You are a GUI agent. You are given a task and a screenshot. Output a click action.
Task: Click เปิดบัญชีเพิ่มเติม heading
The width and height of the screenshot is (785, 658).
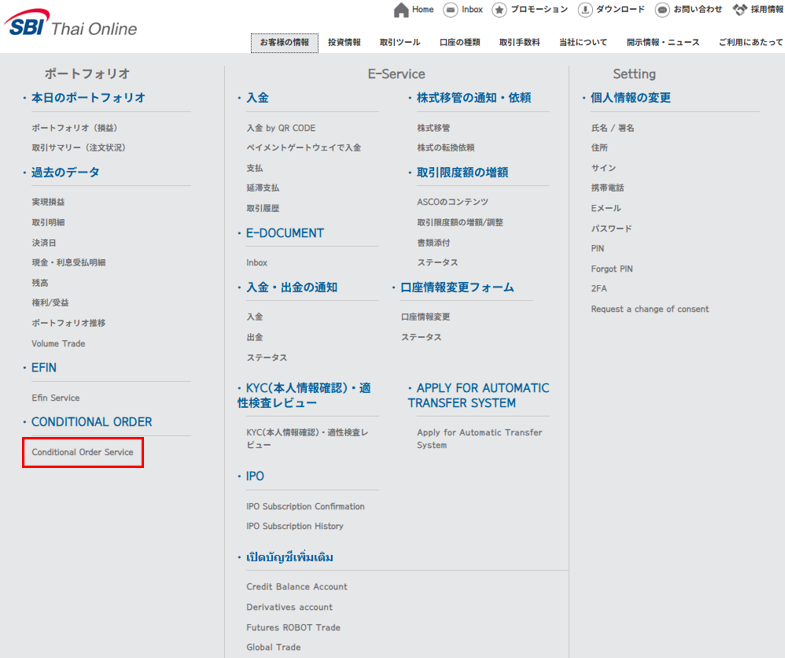(x=290, y=557)
